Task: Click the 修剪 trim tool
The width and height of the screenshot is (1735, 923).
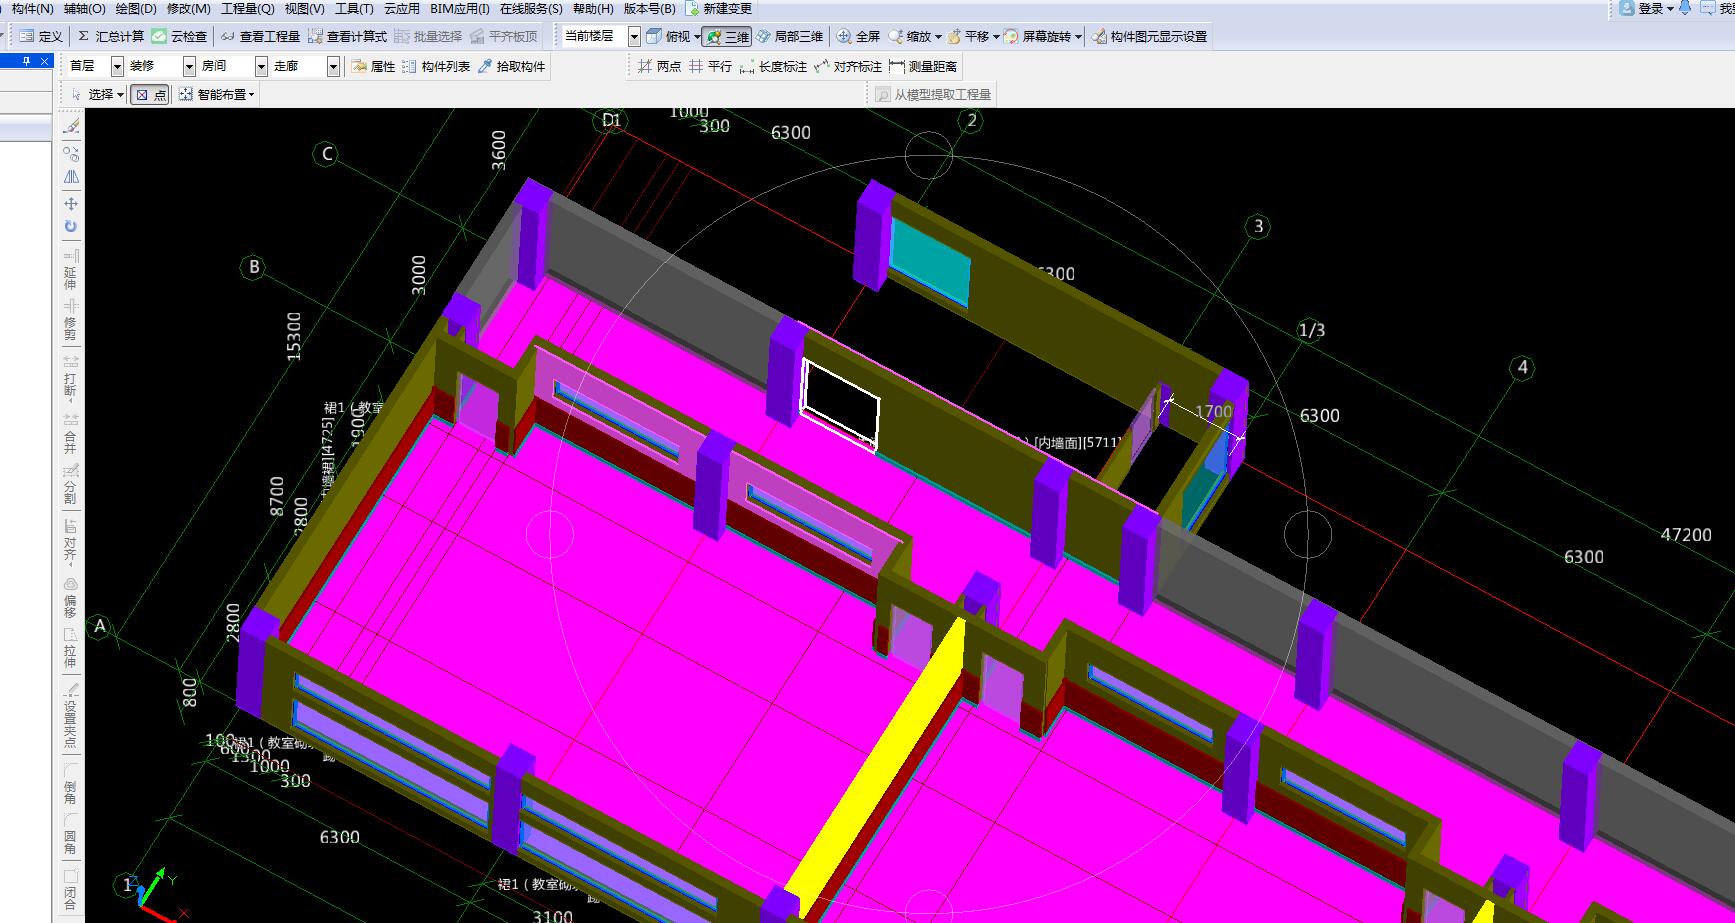Action: pyautogui.click(x=70, y=320)
